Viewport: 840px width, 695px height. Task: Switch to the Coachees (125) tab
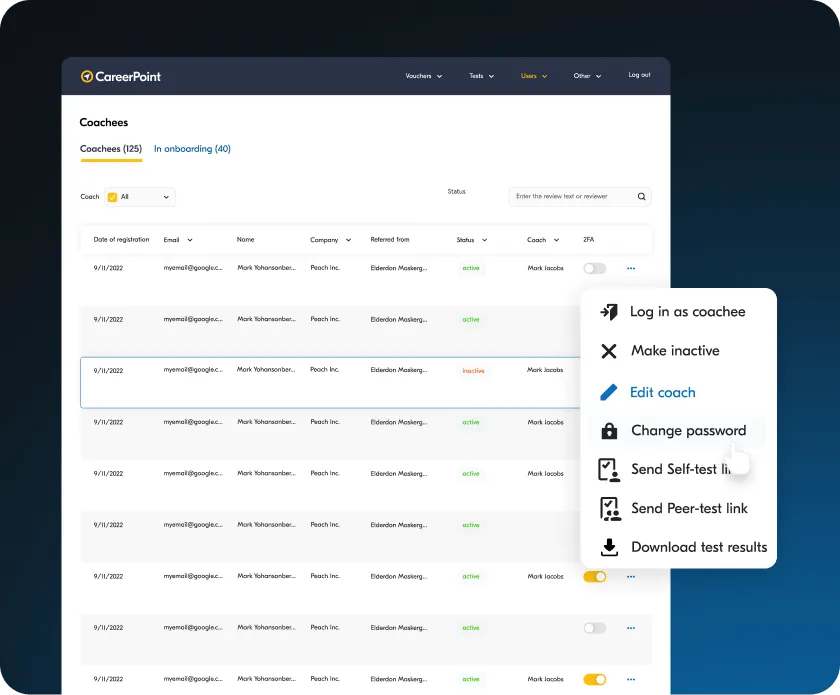(111, 149)
